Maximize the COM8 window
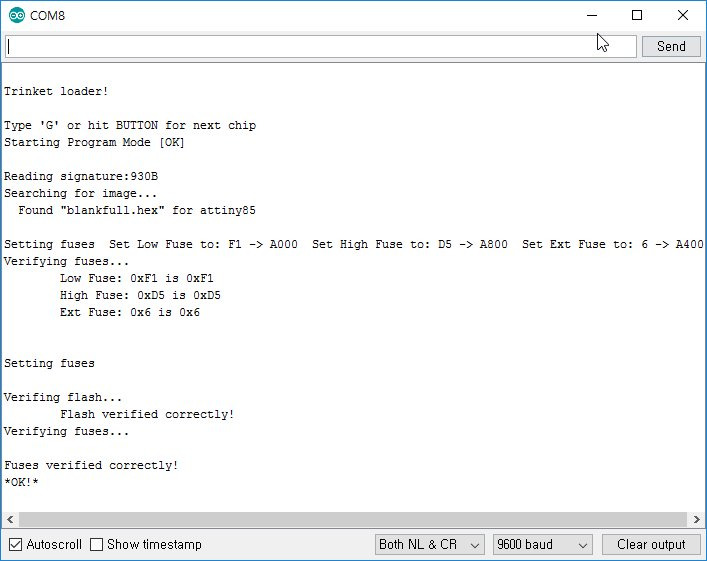The height and width of the screenshot is (561, 707). tap(637, 15)
